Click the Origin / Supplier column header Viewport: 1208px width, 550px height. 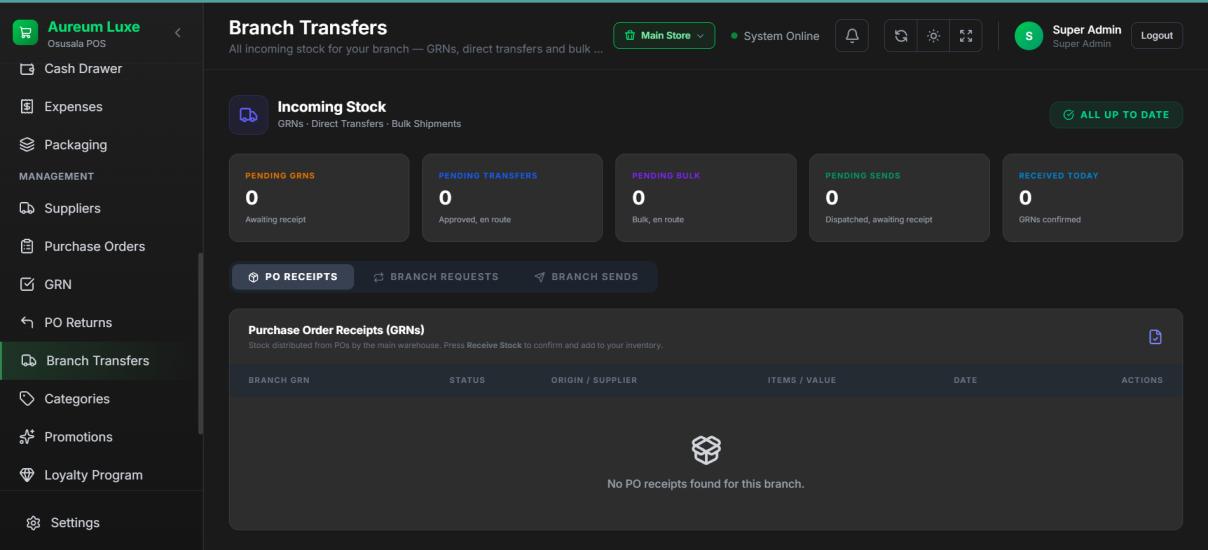(x=594, y=380)
